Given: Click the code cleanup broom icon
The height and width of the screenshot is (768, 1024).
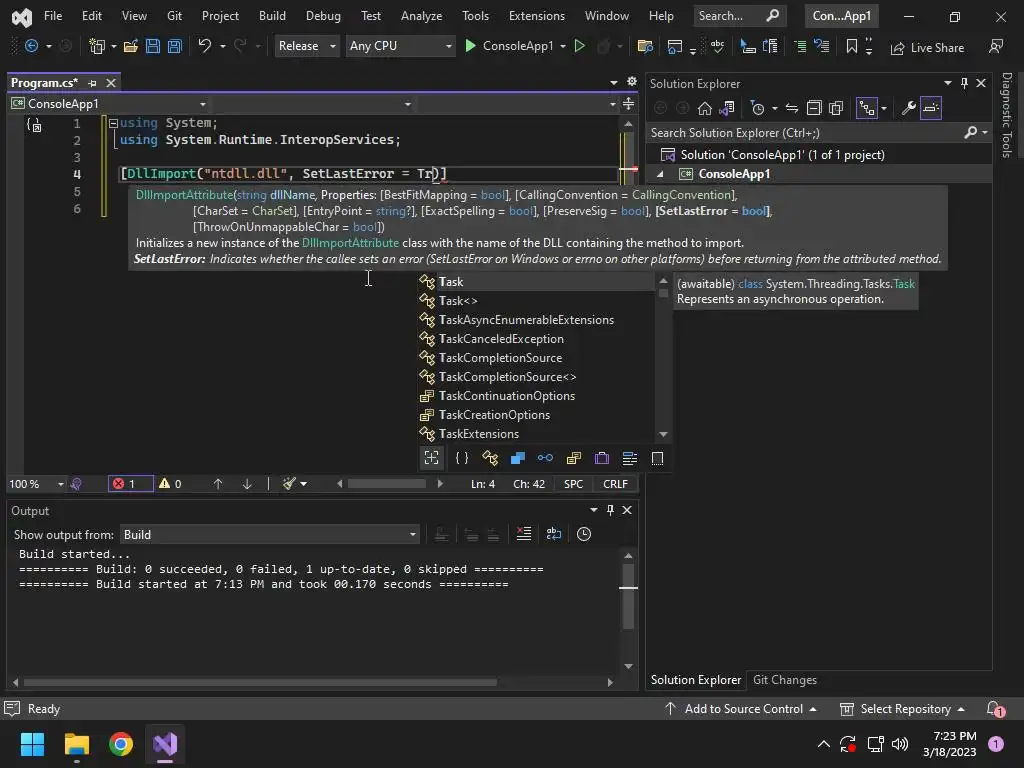Looking at the screenshot, I should (289, 484).
